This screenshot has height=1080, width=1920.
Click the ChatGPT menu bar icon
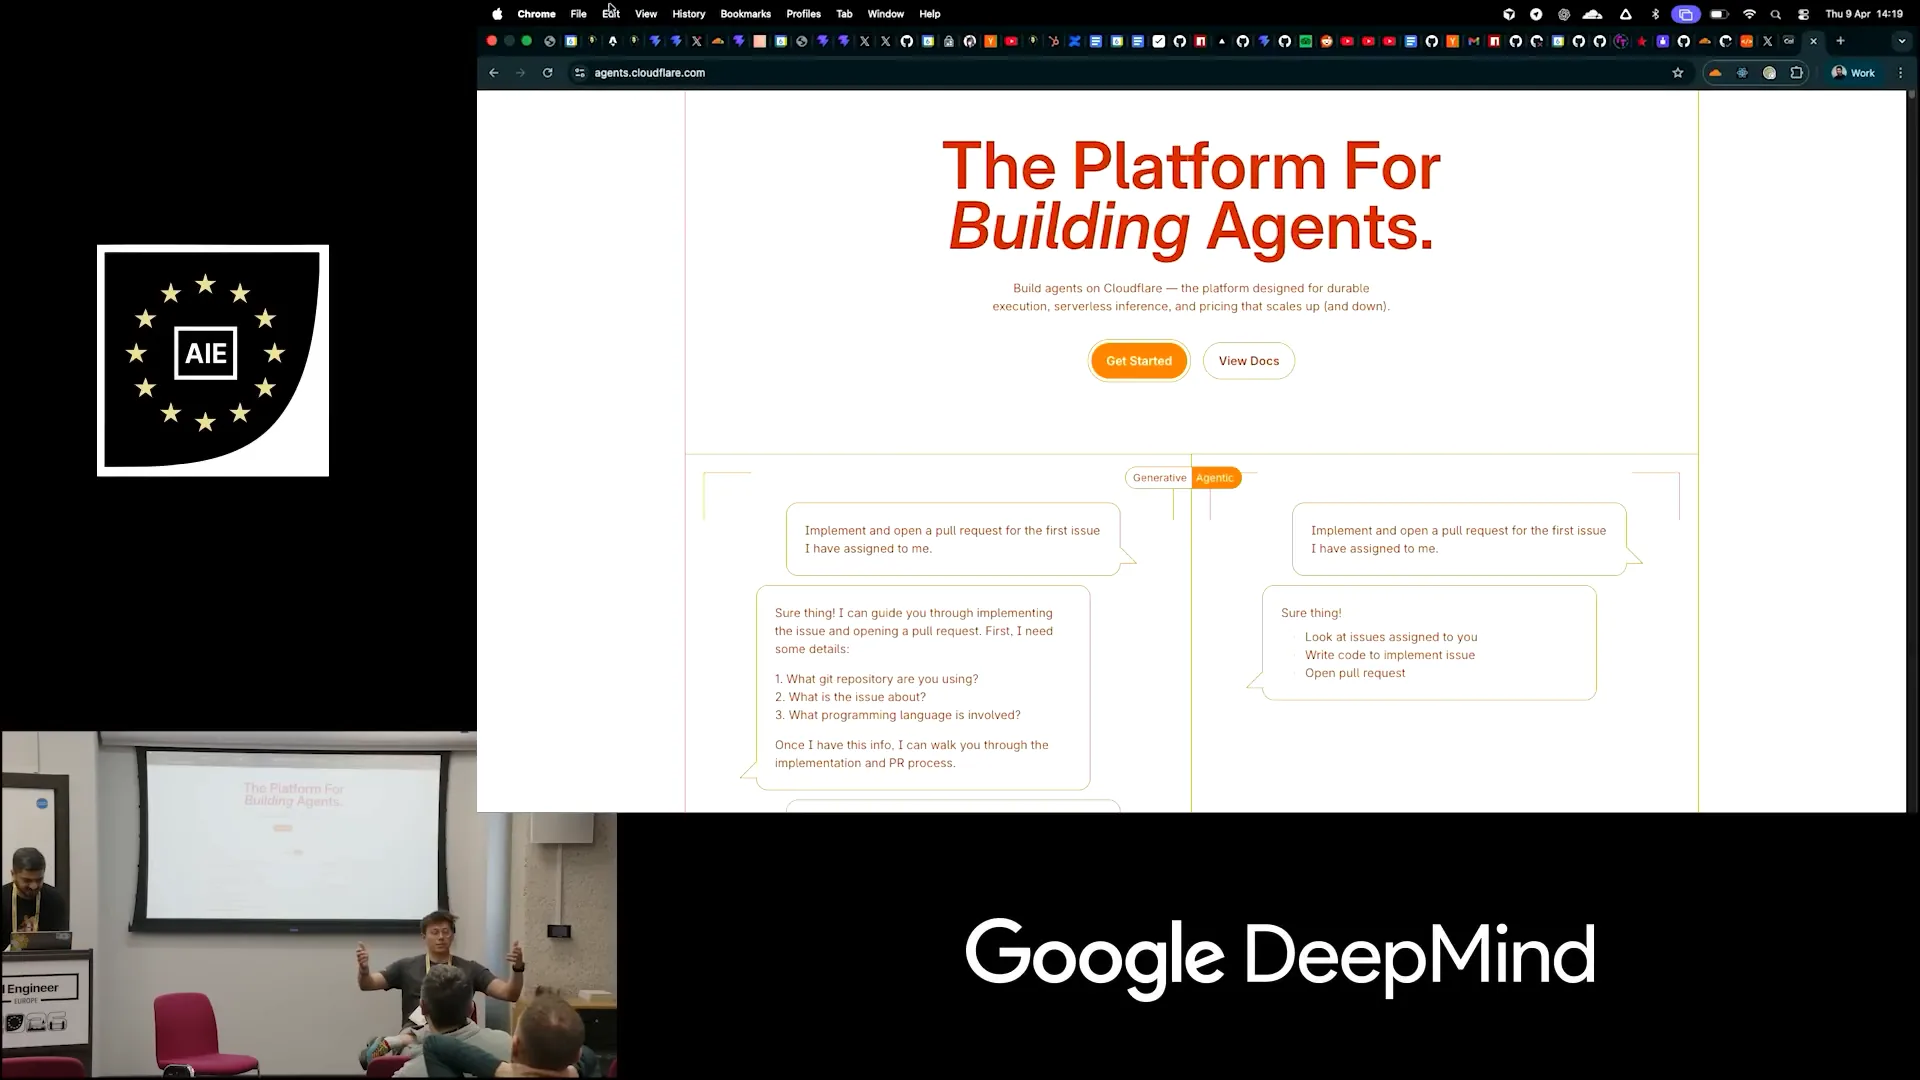pos(1564,14)
